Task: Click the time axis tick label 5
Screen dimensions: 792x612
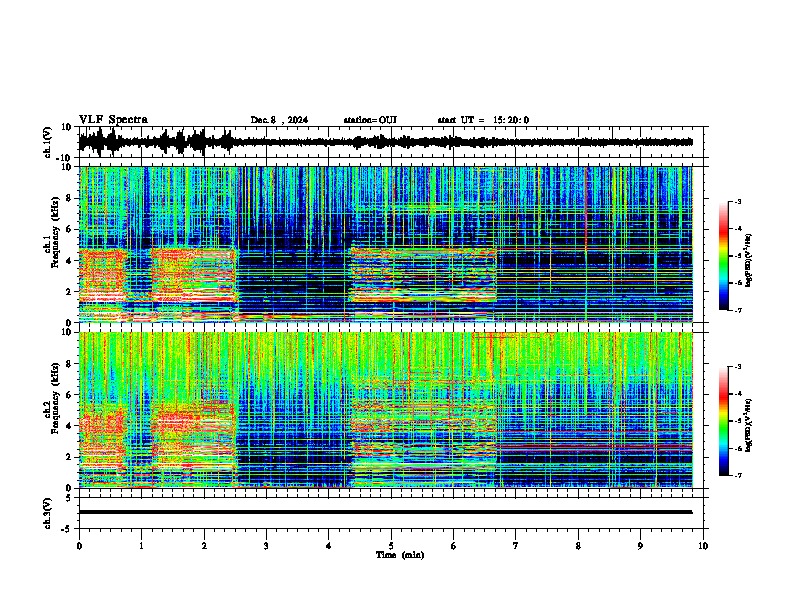Action: tap(391, 546)
